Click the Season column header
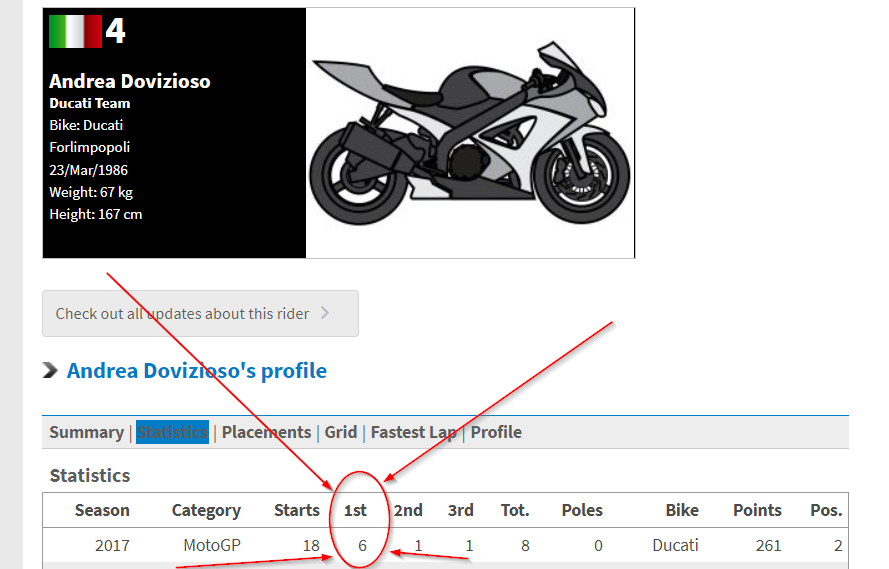This screenshot has height=569, width=889. [102, 510]
